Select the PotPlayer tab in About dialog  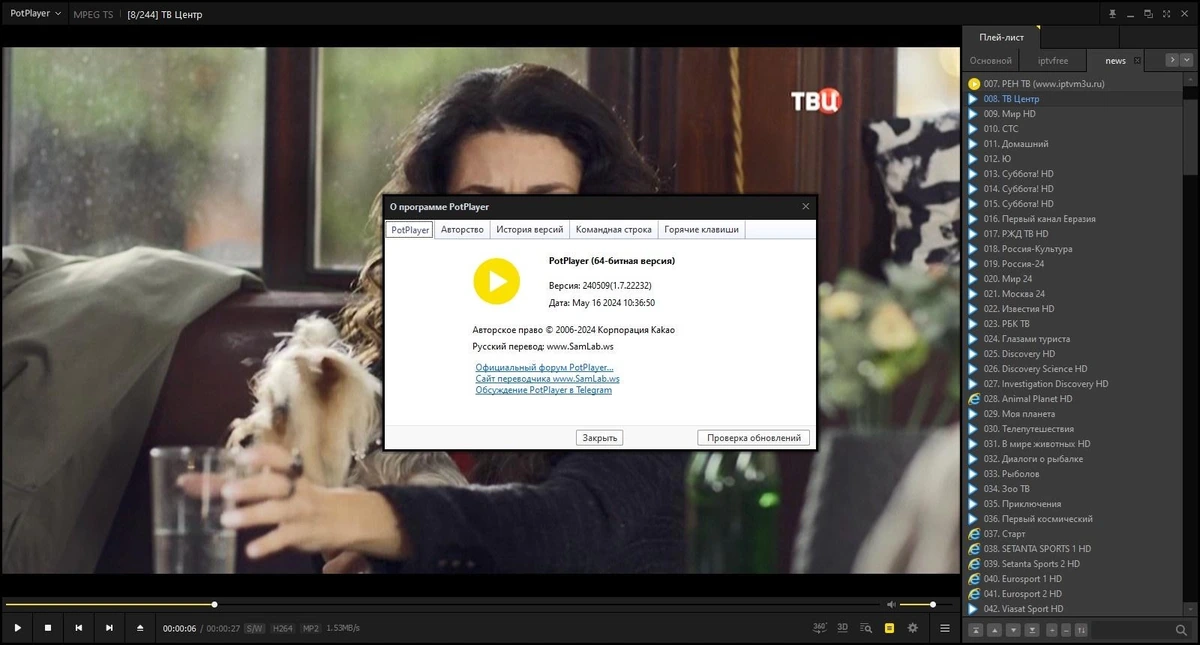click(x=410, y=230)
